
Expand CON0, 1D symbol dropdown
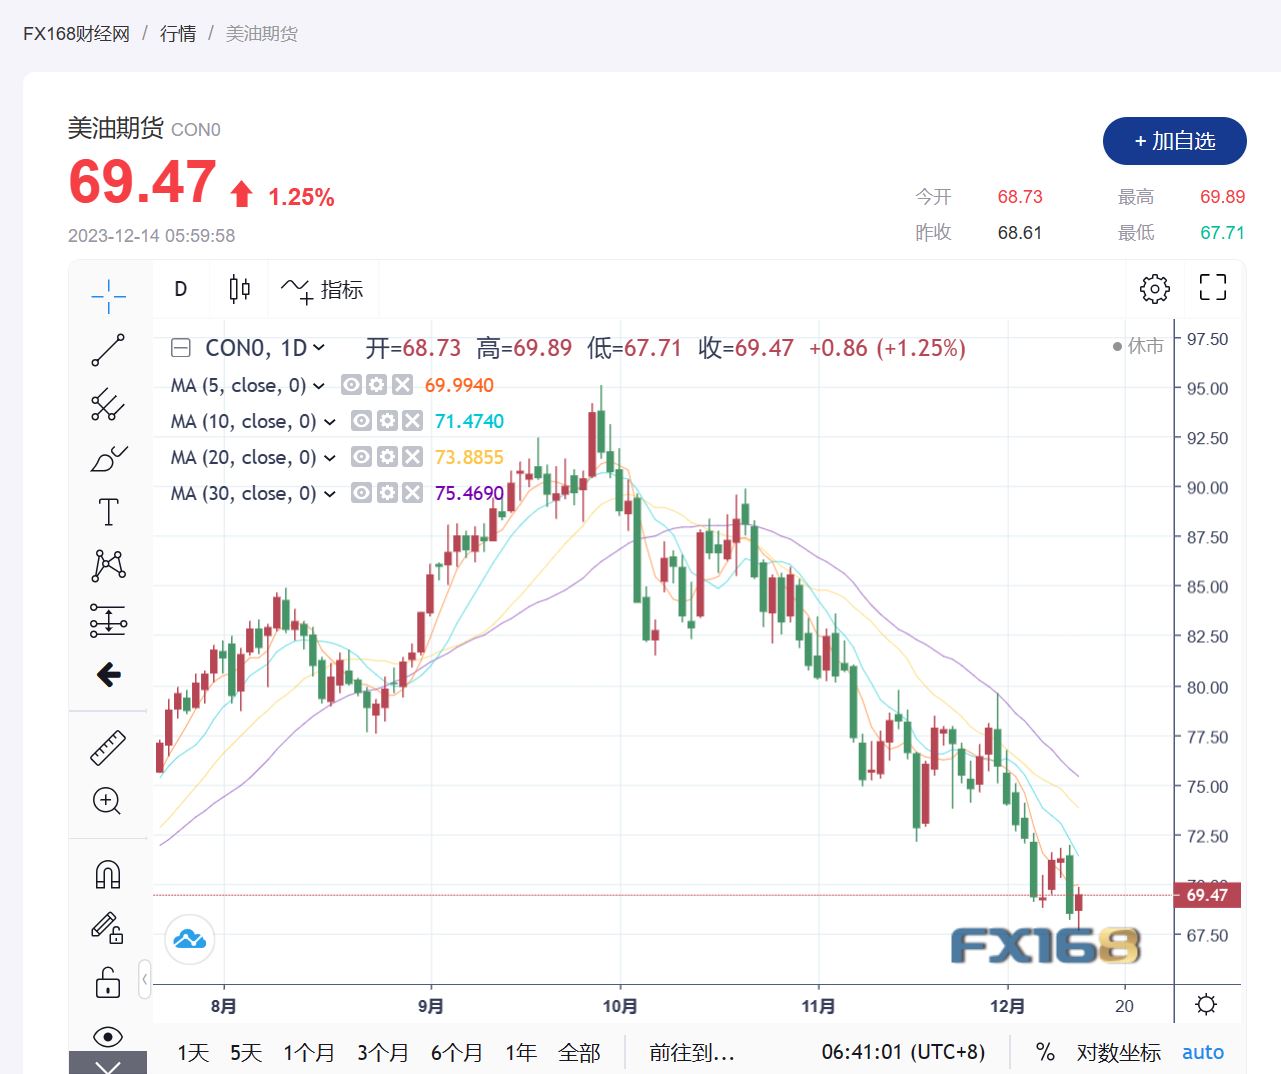[x=319, y=348]
